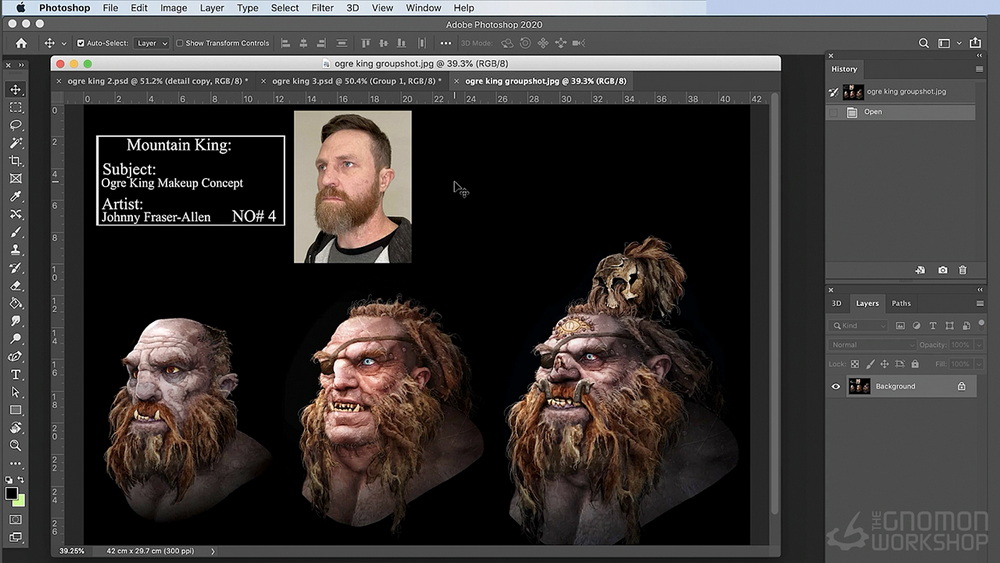Toggle lock all padlock icon
This screenshot has width=1000, height=563.
pos(915,364)
